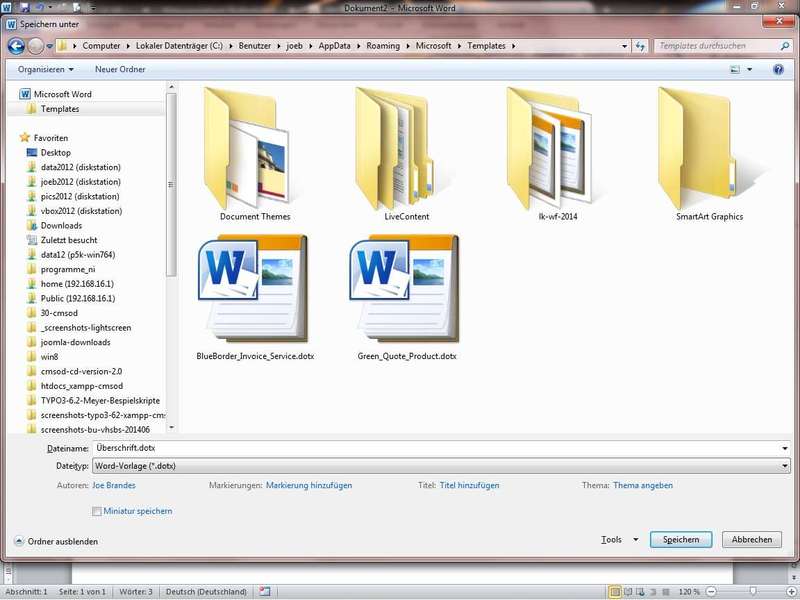Click the back navigation arrow button

(x=17, y=46)
